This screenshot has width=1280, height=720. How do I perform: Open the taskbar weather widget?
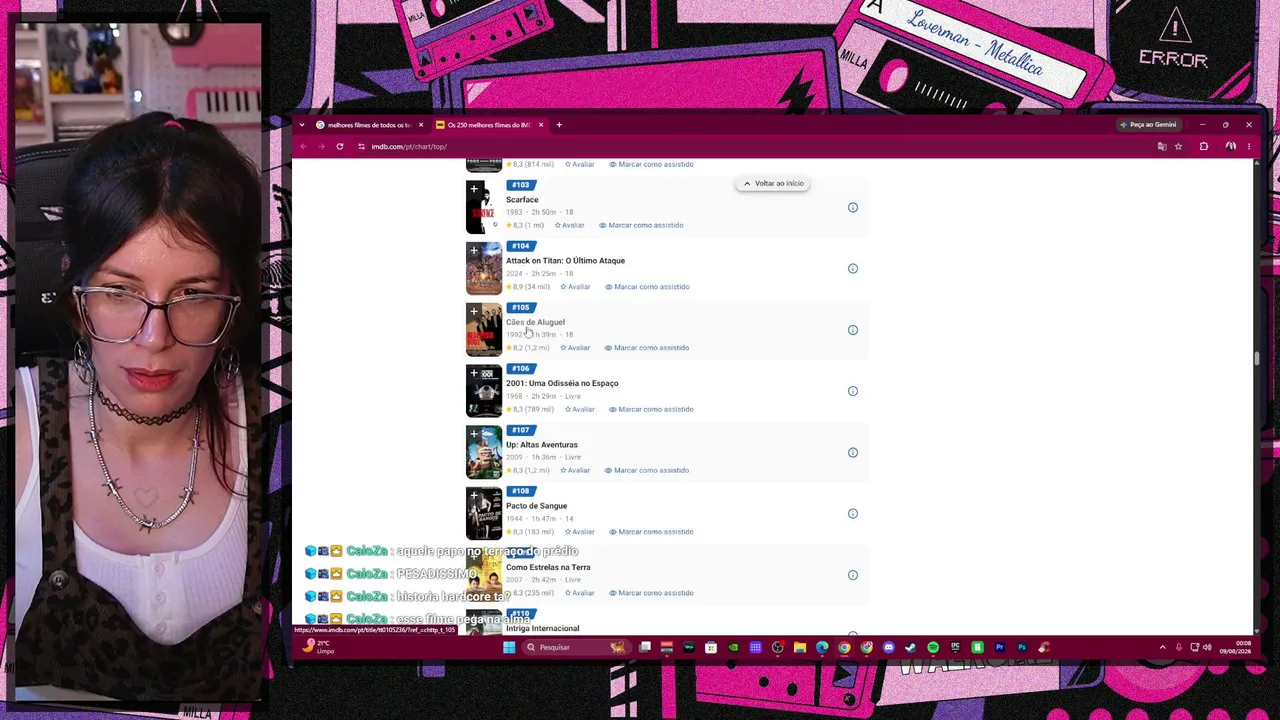[318, 648]
